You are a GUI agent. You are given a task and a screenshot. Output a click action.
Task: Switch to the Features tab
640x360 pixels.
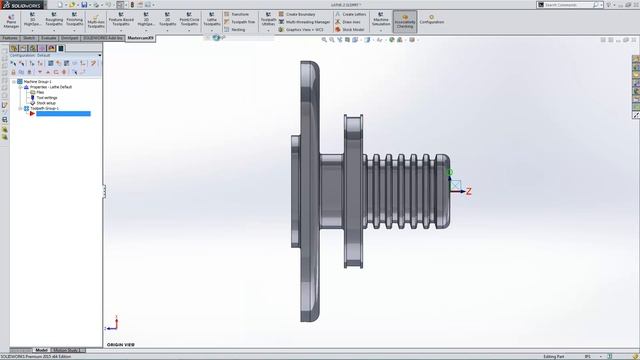10,38
